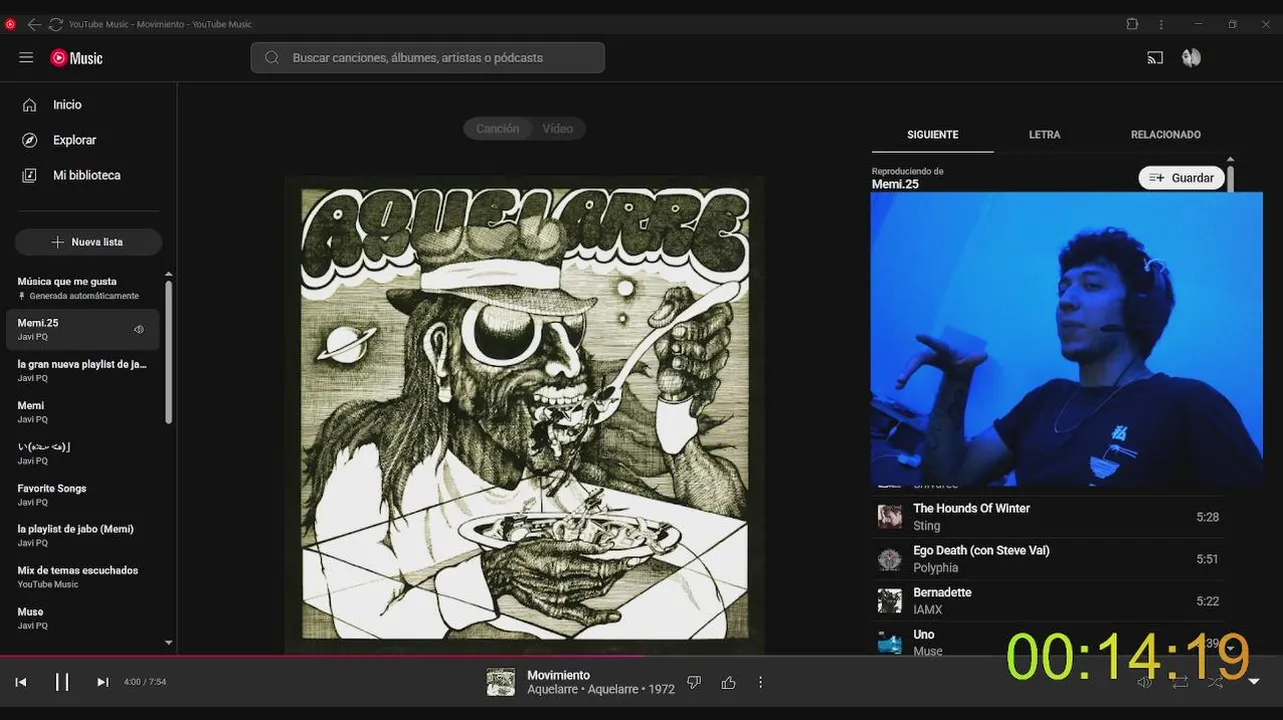Click the large Aquelarre album art
1283x720 pixels.
pyautogui.click(x=524, y=416)
